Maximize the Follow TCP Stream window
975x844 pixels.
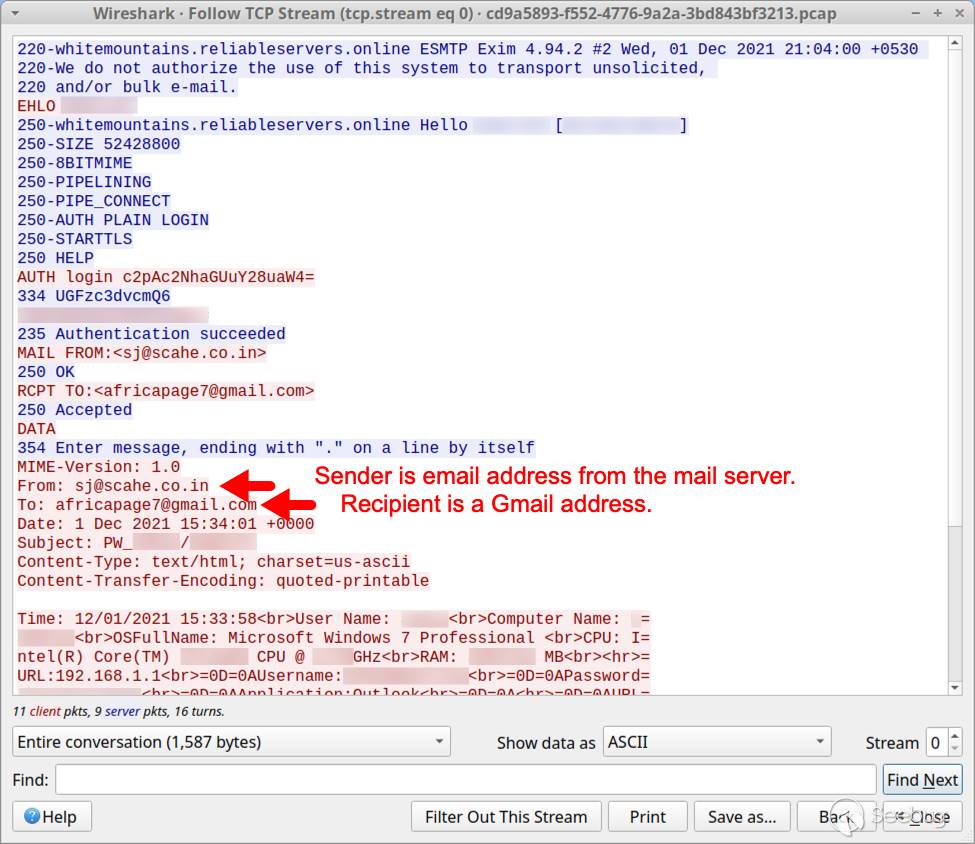click(937, 13)
